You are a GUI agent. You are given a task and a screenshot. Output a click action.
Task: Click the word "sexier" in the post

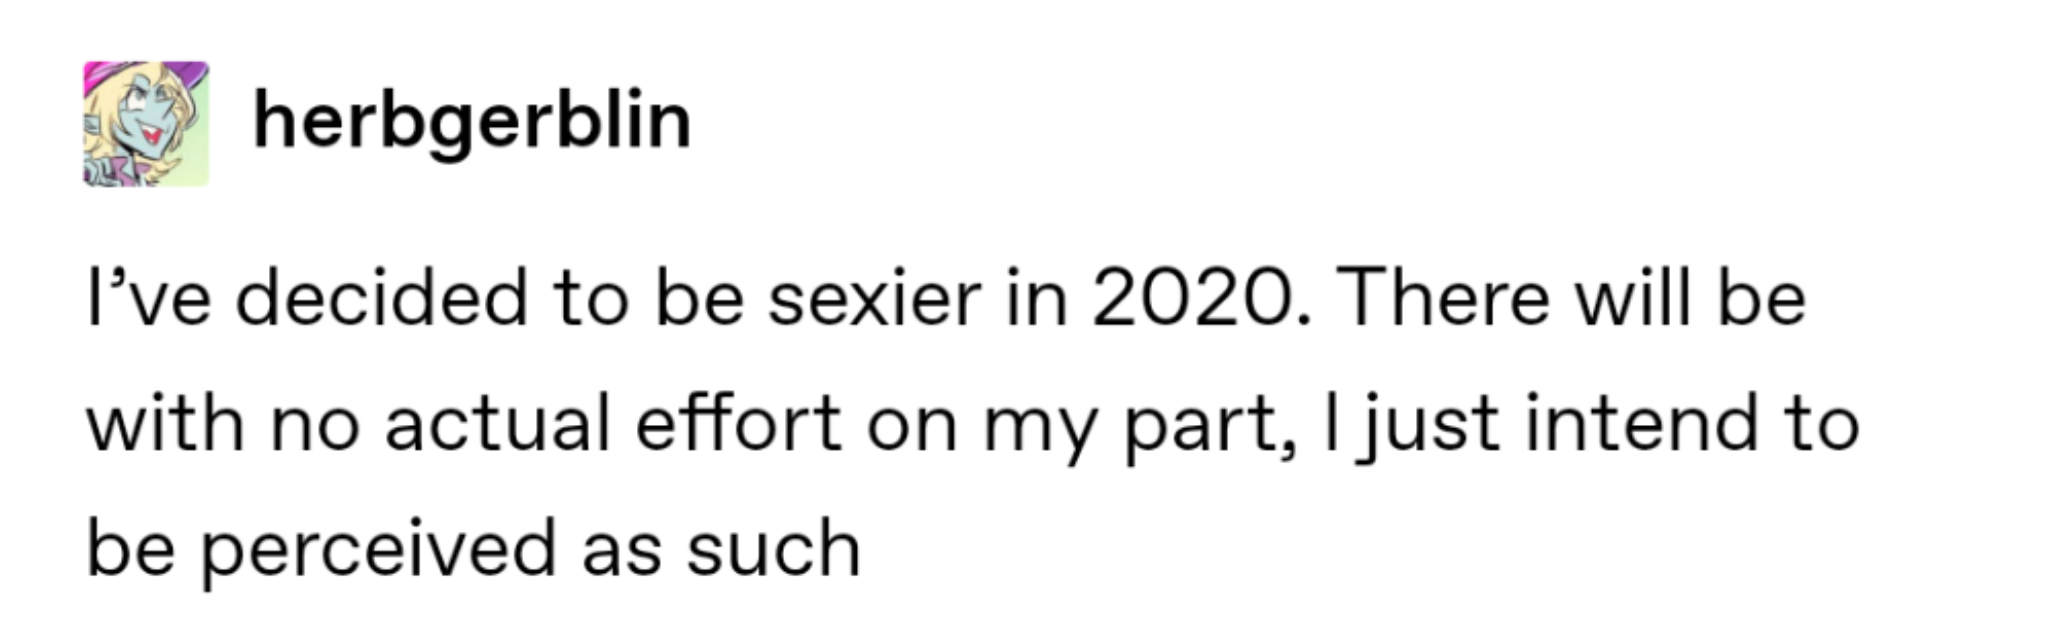tap(875, 299)
